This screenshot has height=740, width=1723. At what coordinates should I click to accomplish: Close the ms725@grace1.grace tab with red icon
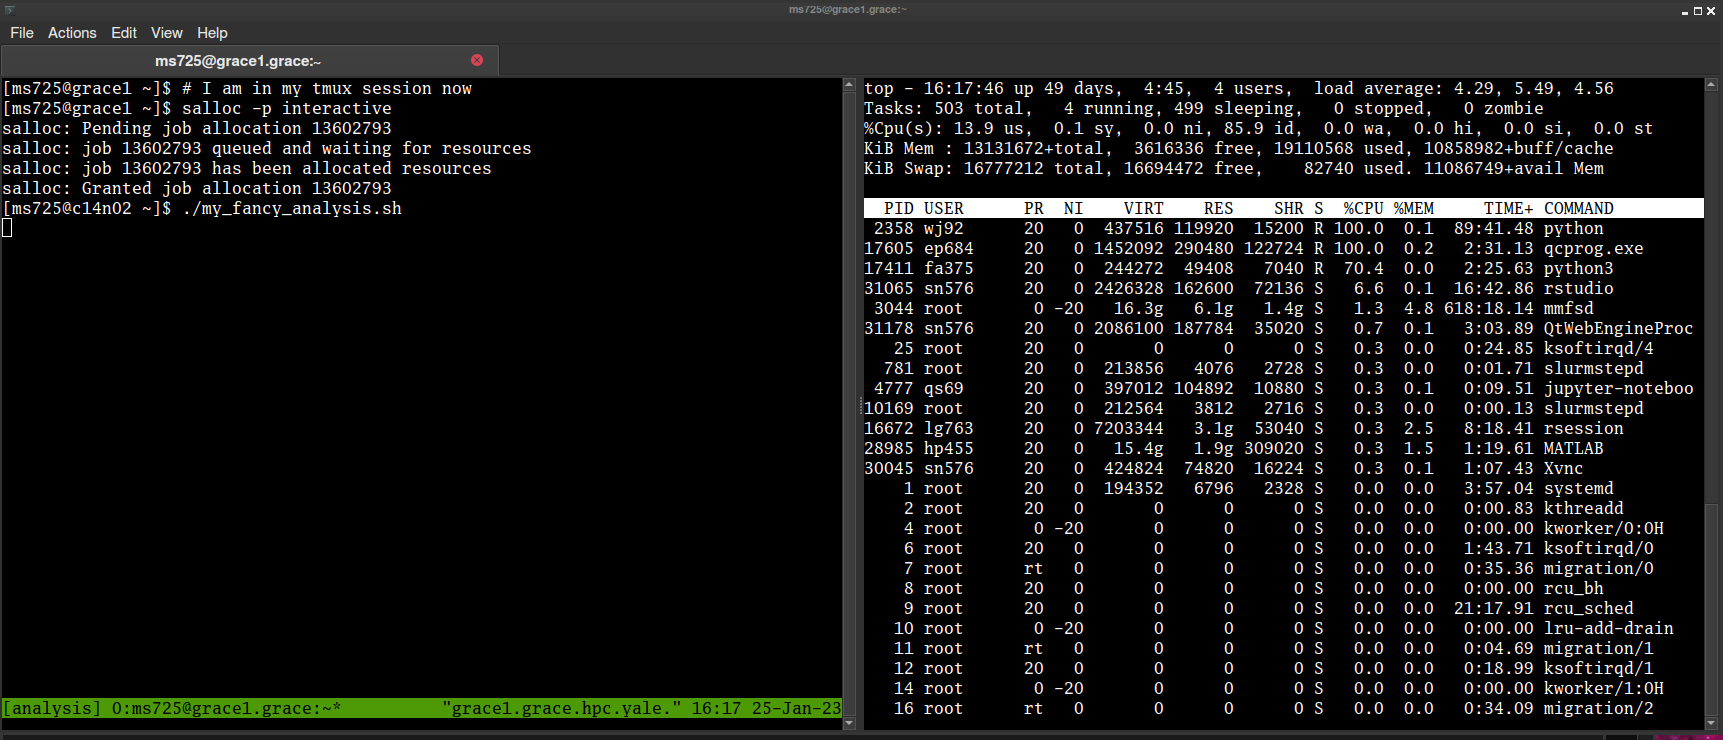click(477, 60)
